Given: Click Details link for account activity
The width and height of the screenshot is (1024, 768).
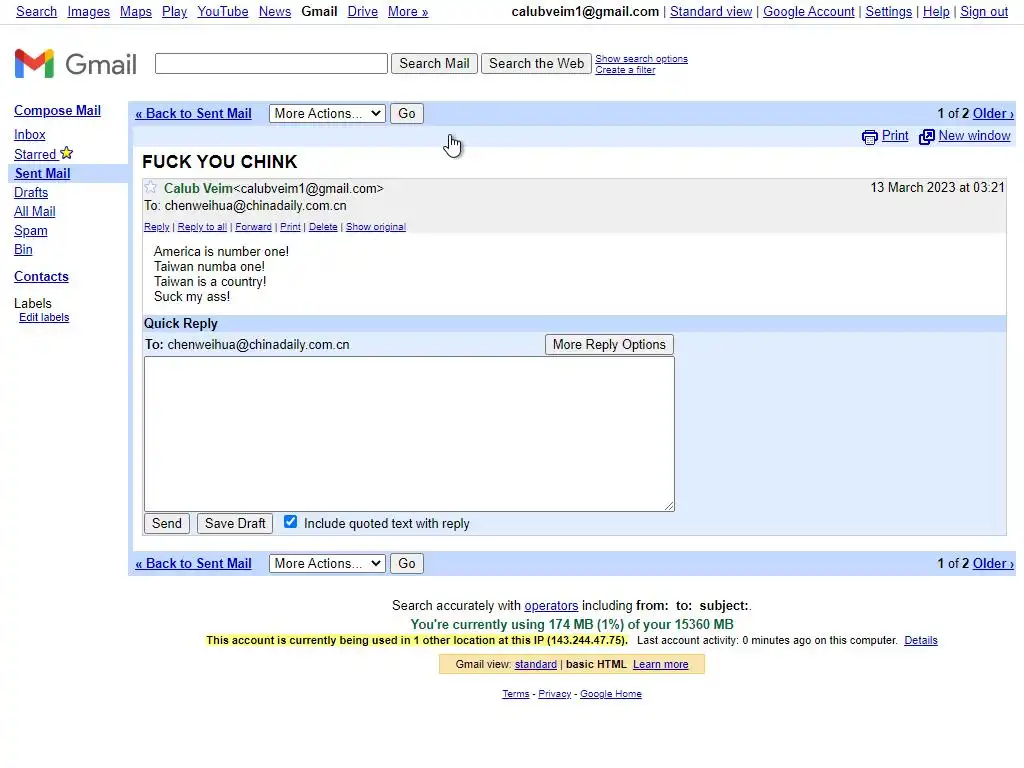Looking at the screenshot, I should (x=921, y=641).
